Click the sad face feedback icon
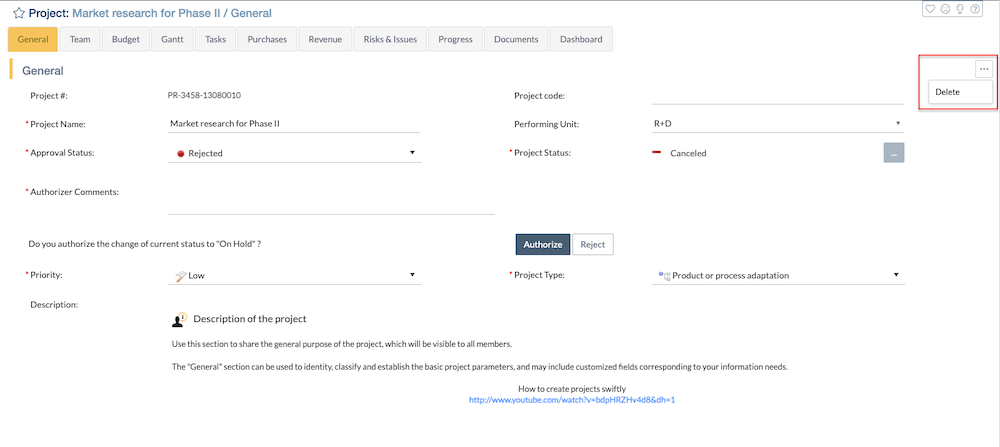The height and width of the screenshot is (447, 1000). [945, 9]
